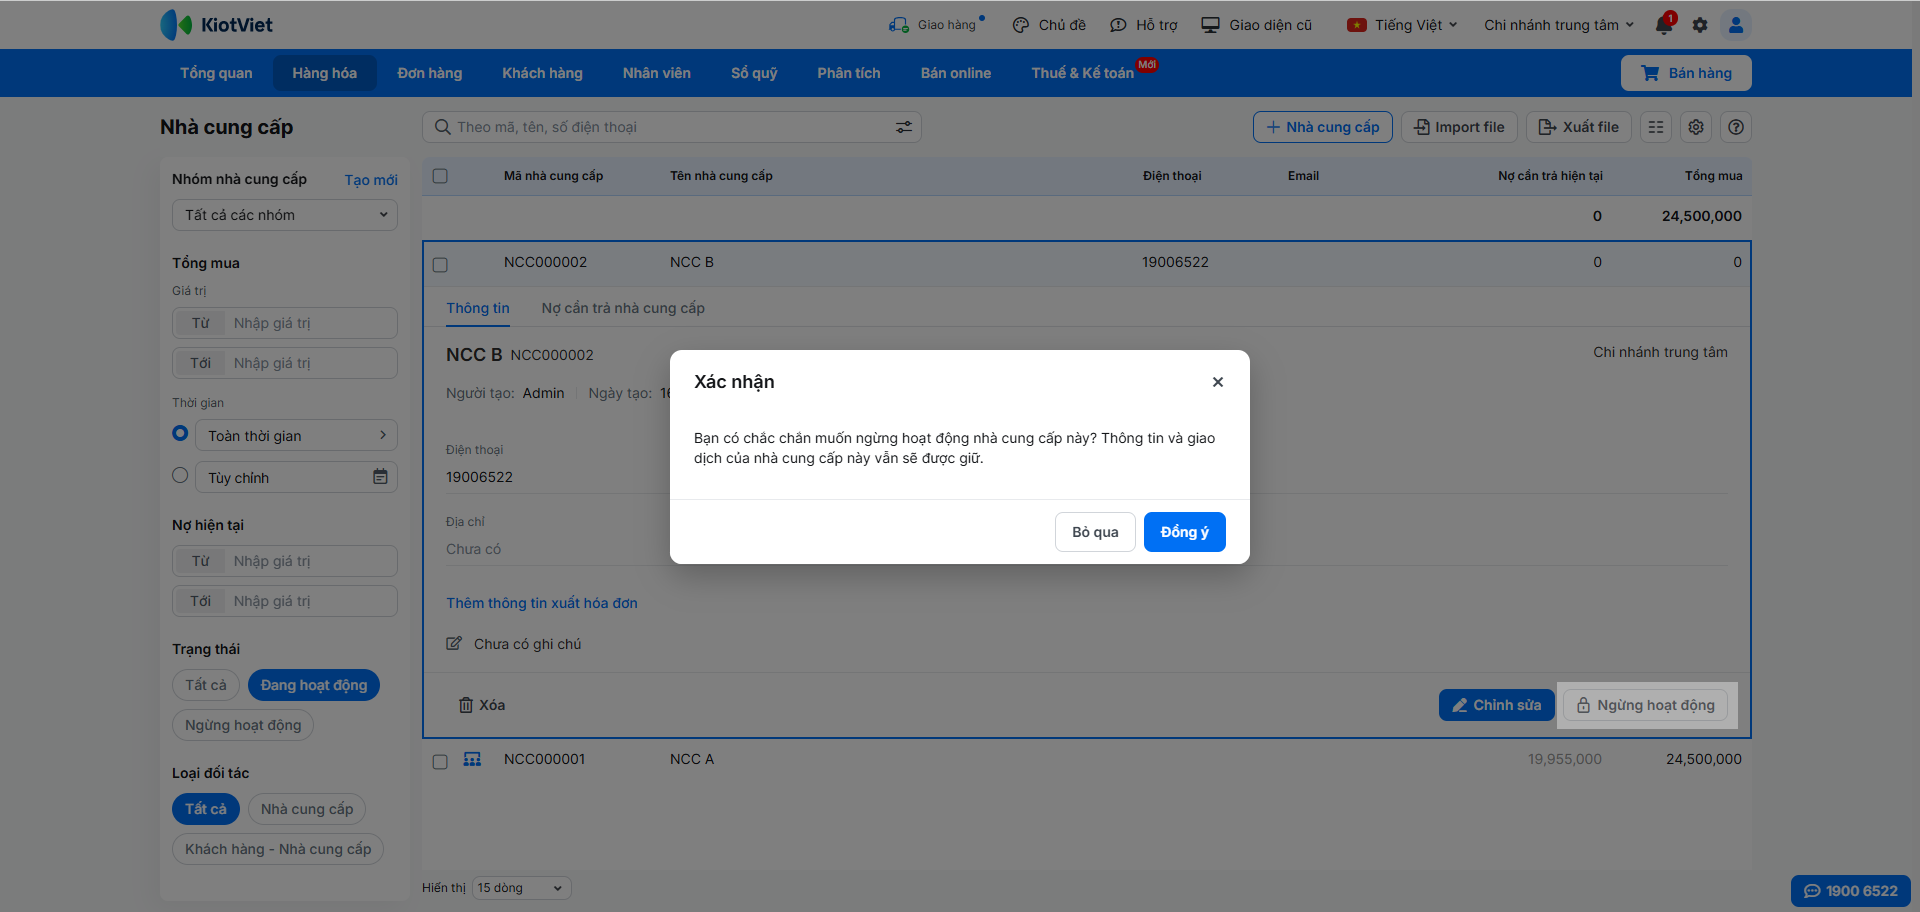Open the Phân tích menu
Screen dimensions: 1920x912
coord(849,73)
